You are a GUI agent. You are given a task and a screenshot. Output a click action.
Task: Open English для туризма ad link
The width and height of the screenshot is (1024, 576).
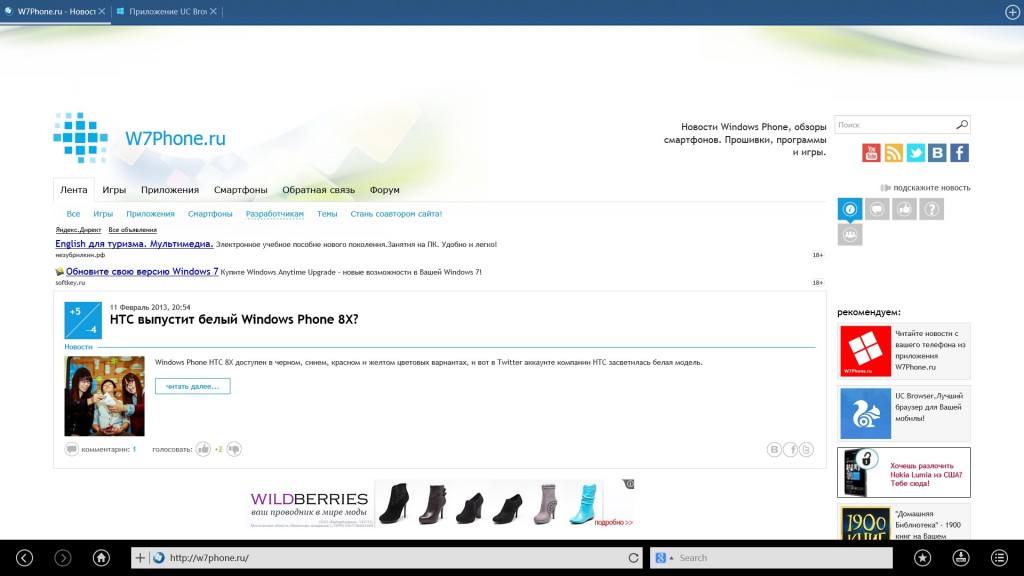[x=134, y=244]
